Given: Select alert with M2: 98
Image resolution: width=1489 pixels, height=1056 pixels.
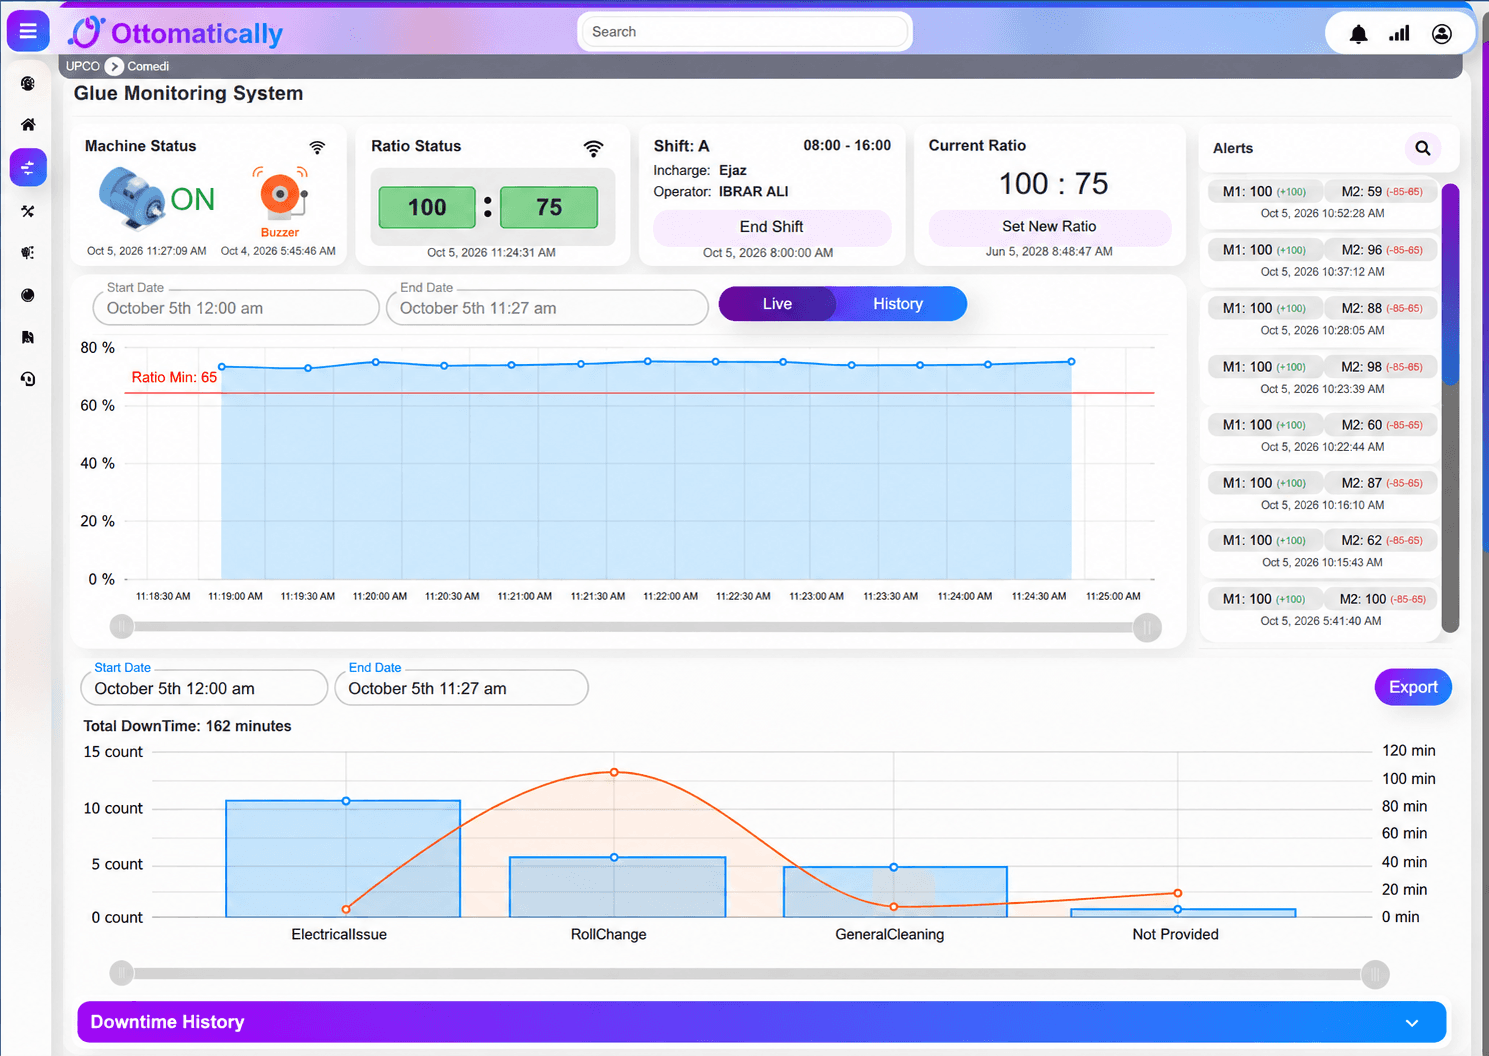Looking at the screenshot, I should [x=1322, y=377].
